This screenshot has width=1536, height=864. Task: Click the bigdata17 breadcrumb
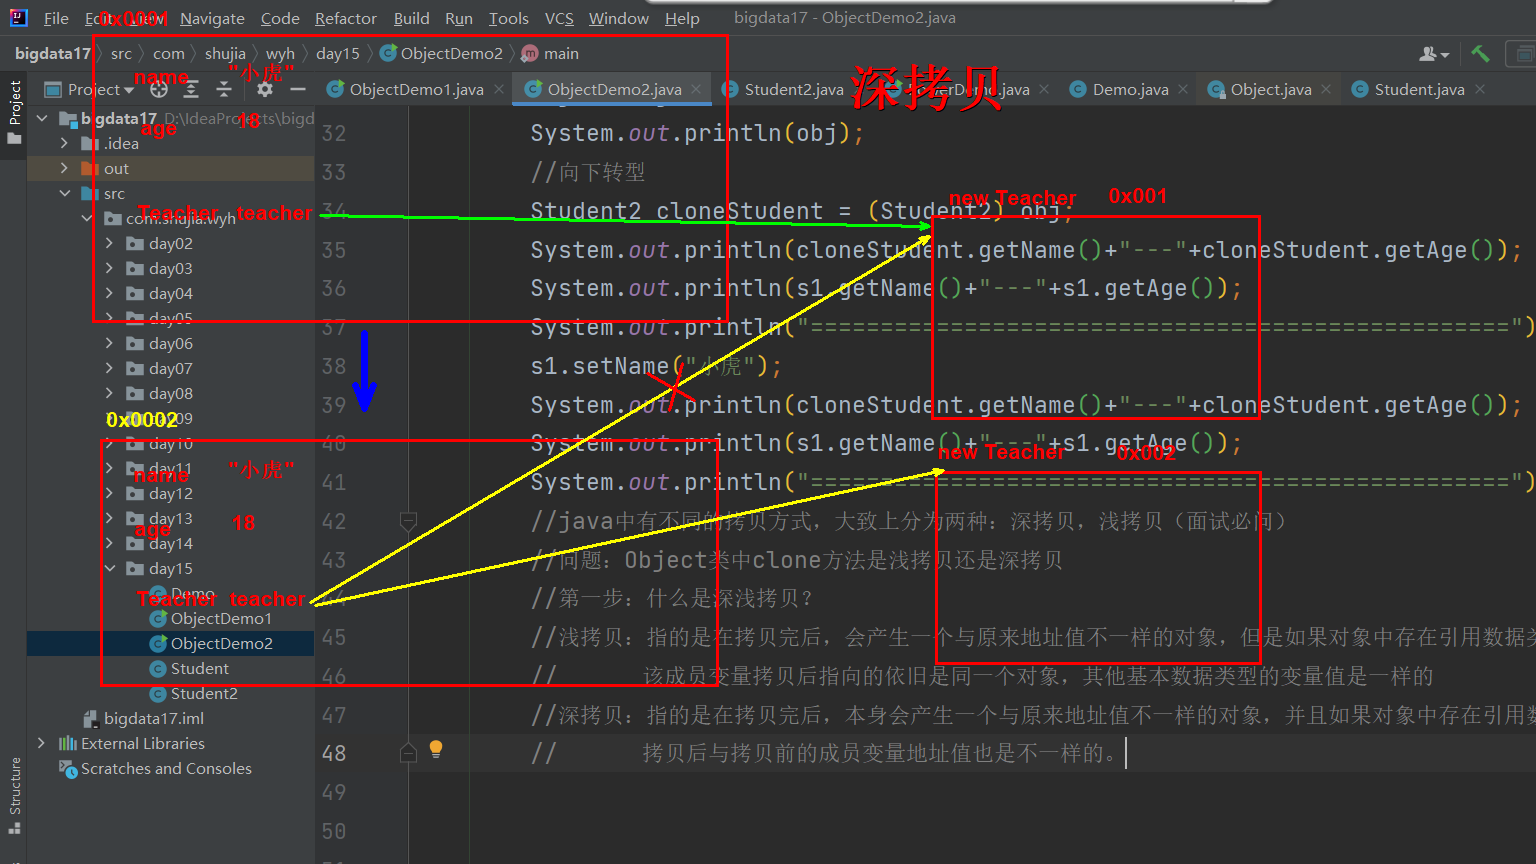(52, 53)
